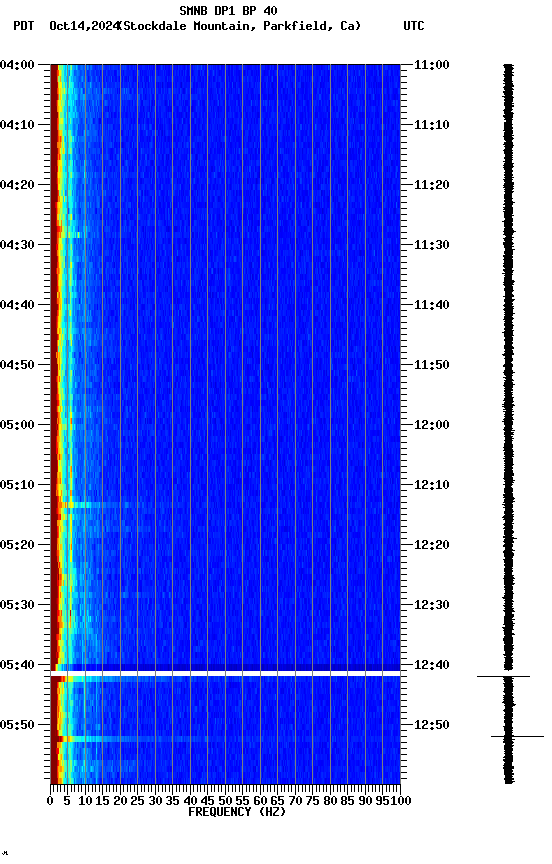Click the '45' frequency axis label
The width and height of the screenshot is (552, 864).
click(208, 801)
